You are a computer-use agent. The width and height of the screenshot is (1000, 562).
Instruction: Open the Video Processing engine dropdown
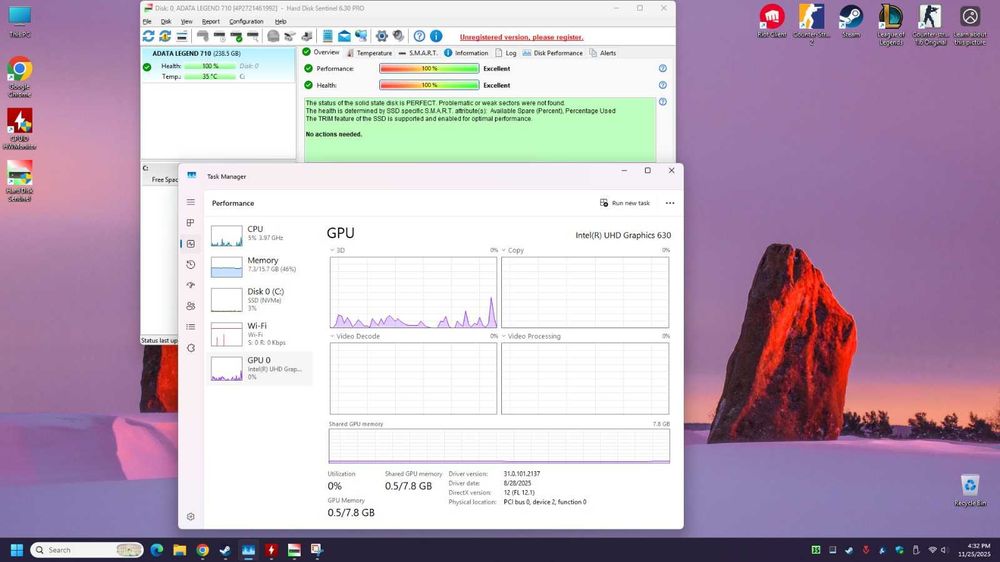[x=531, y=336]
